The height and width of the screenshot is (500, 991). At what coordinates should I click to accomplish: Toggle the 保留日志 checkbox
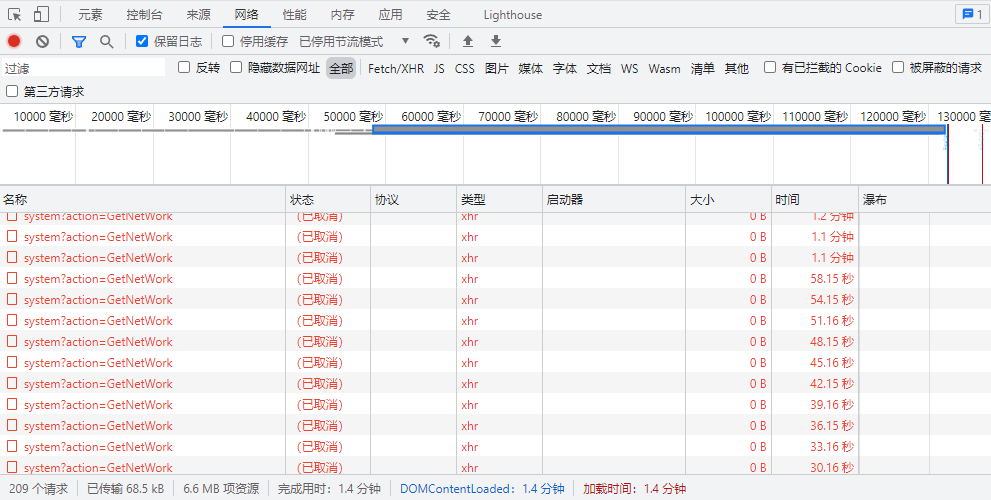[x=142, y=42]
